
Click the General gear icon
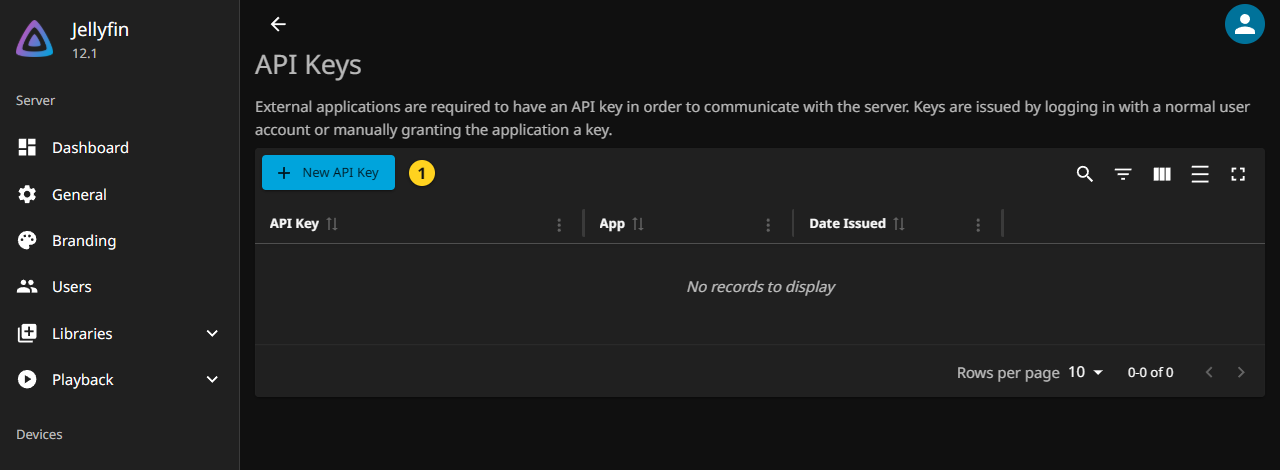pyautogui.click(x=27, y=194)
